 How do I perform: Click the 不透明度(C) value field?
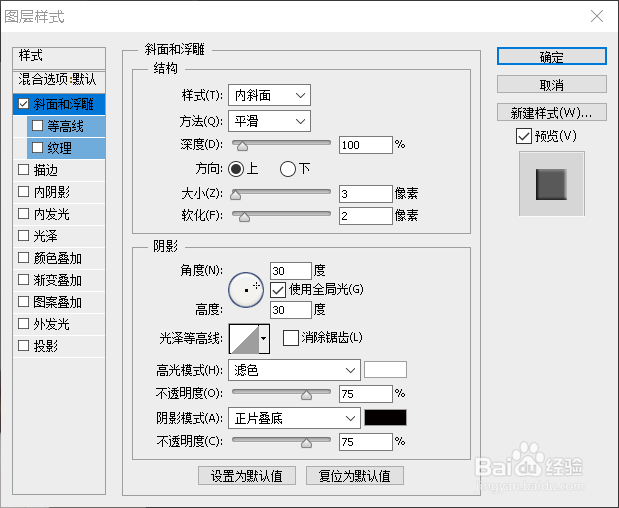[x=366, y=442]
